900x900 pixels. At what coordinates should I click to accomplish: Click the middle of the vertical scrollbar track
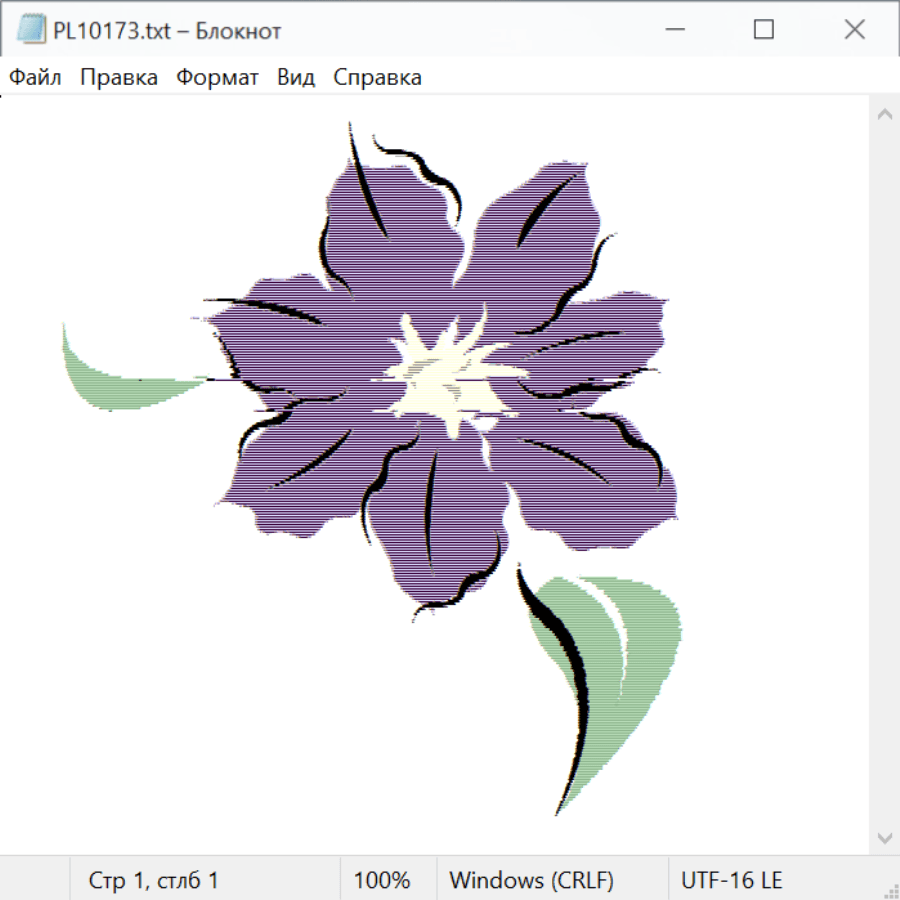point(884,475)
